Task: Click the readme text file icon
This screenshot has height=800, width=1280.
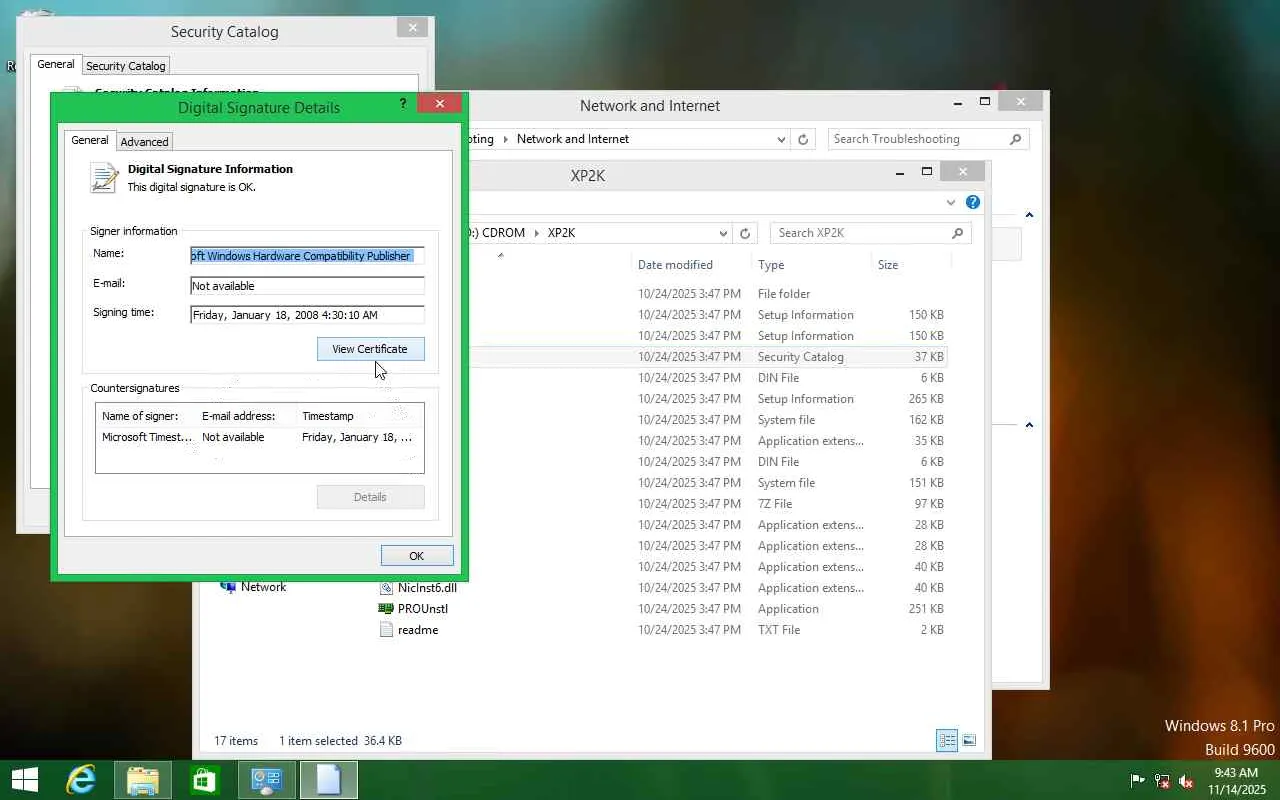Action: [386, 630]
